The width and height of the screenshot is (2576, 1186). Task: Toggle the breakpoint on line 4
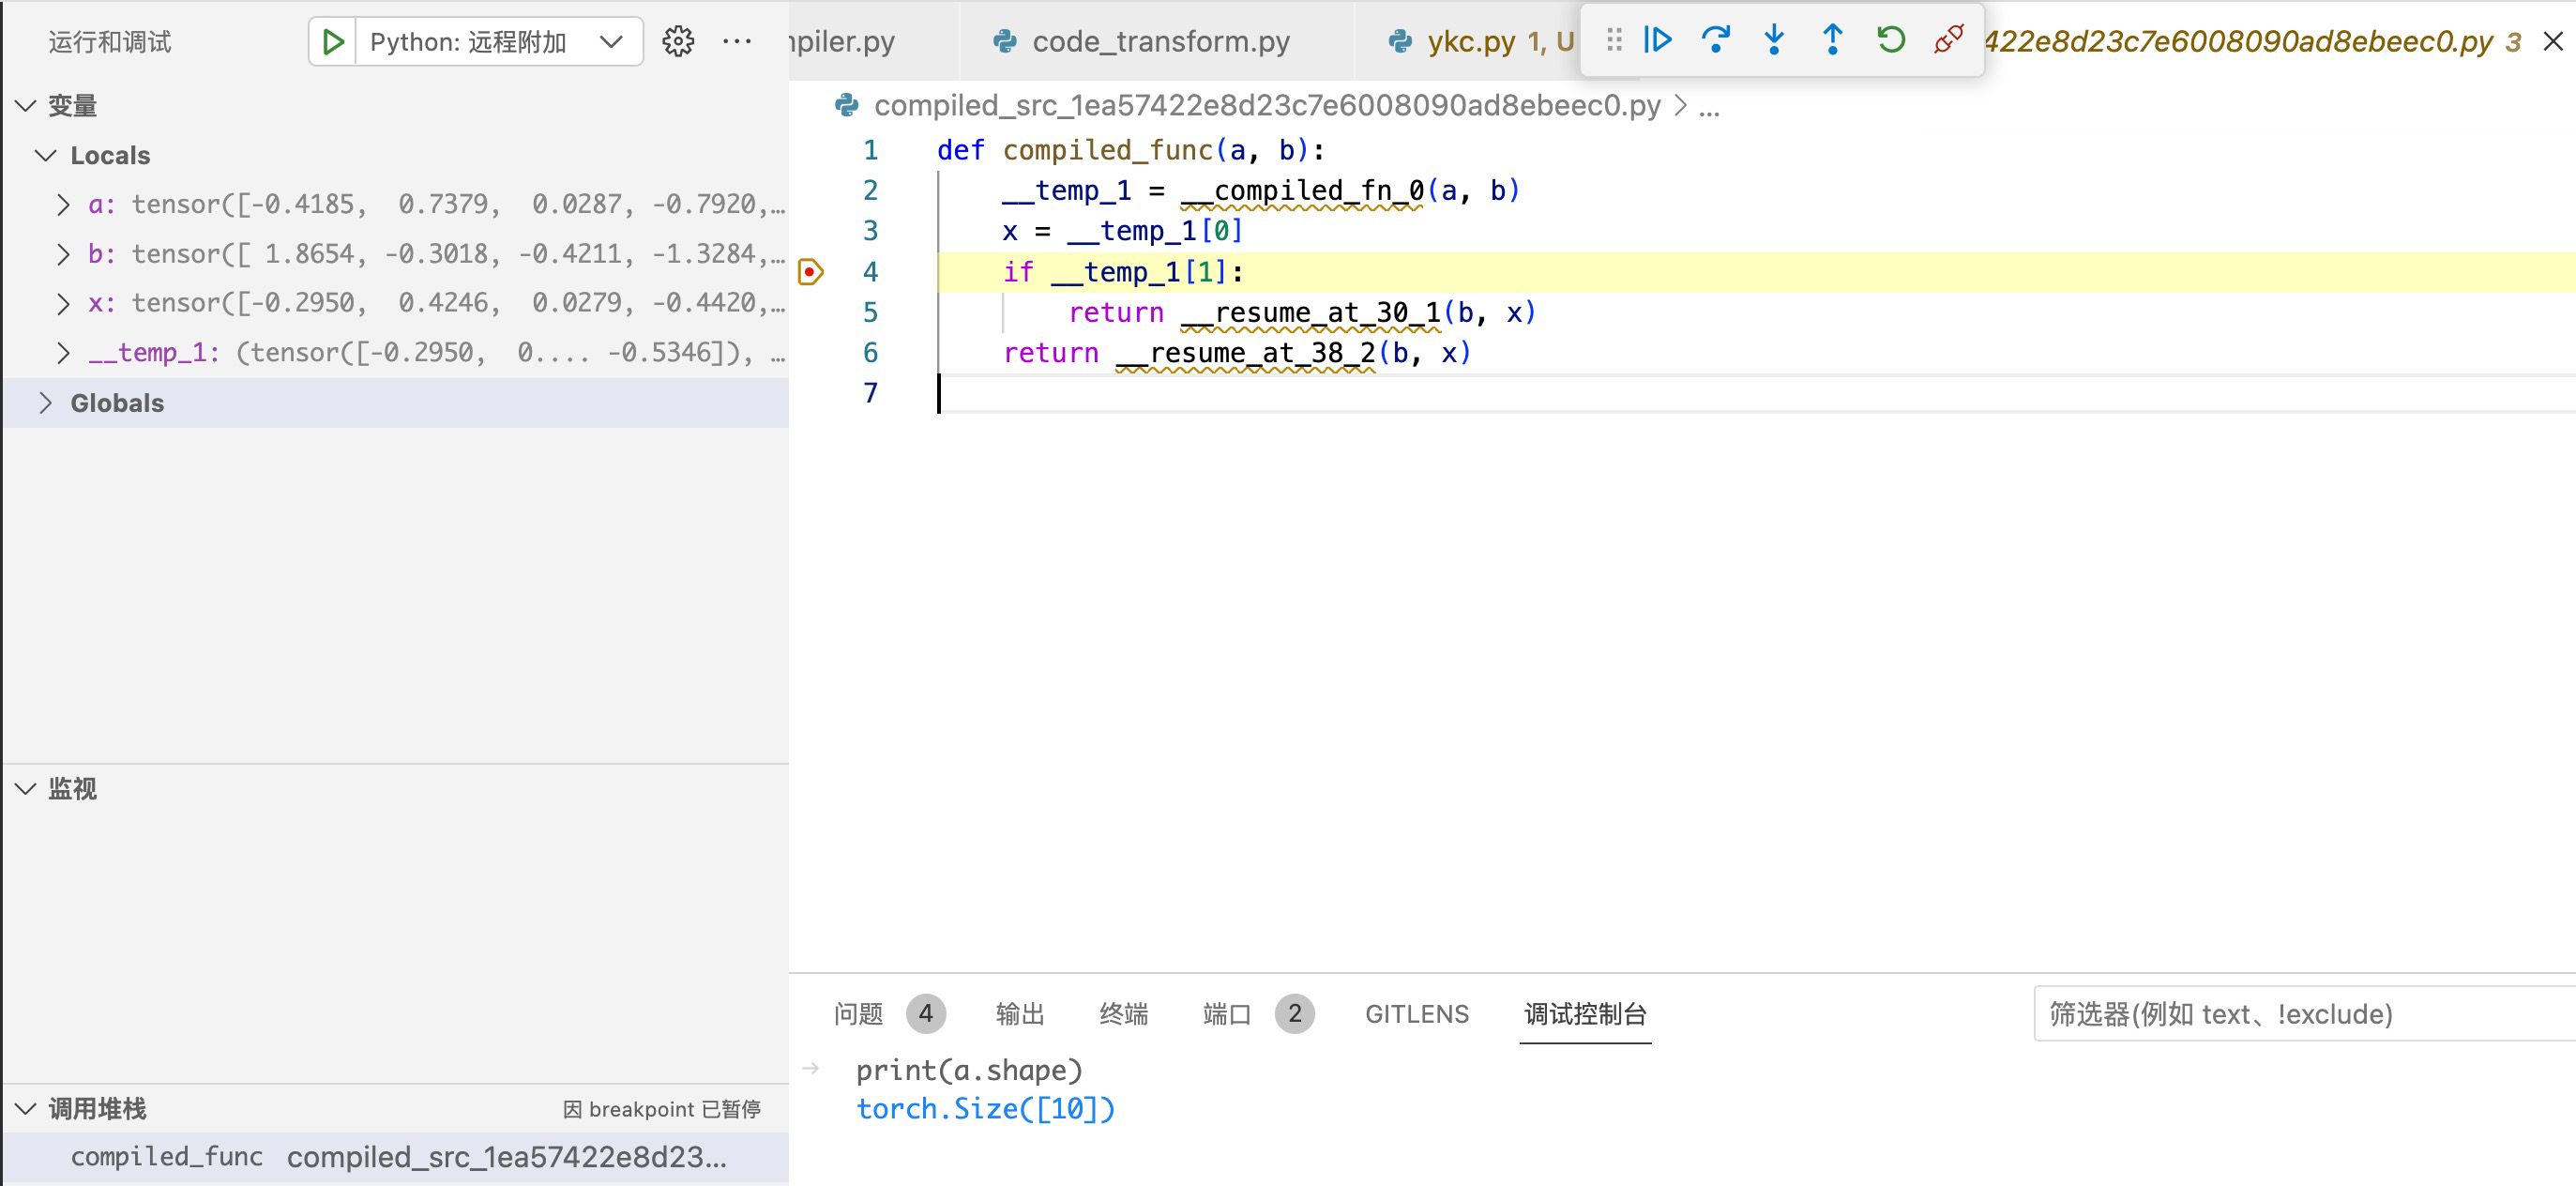click(810, 271)
